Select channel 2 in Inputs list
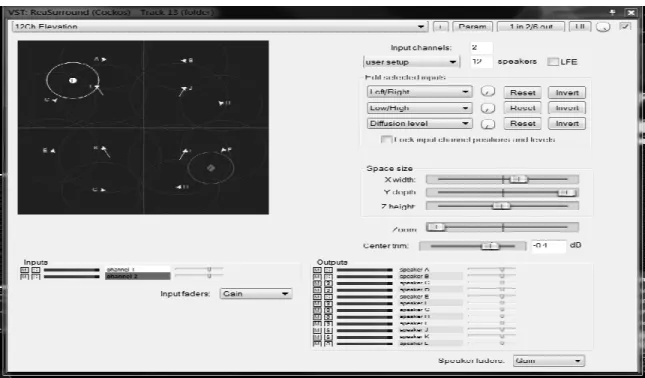 137,276
